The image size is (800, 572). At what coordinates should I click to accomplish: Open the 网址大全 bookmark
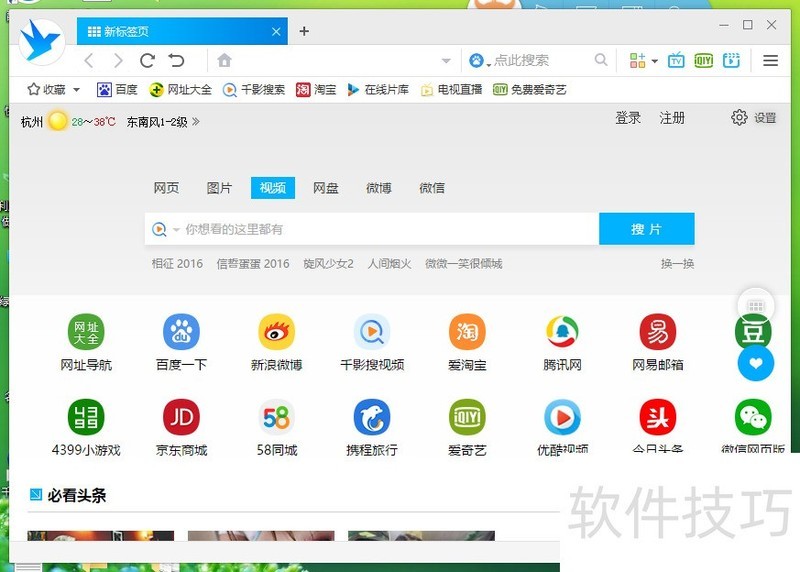(x=180, y=90)
